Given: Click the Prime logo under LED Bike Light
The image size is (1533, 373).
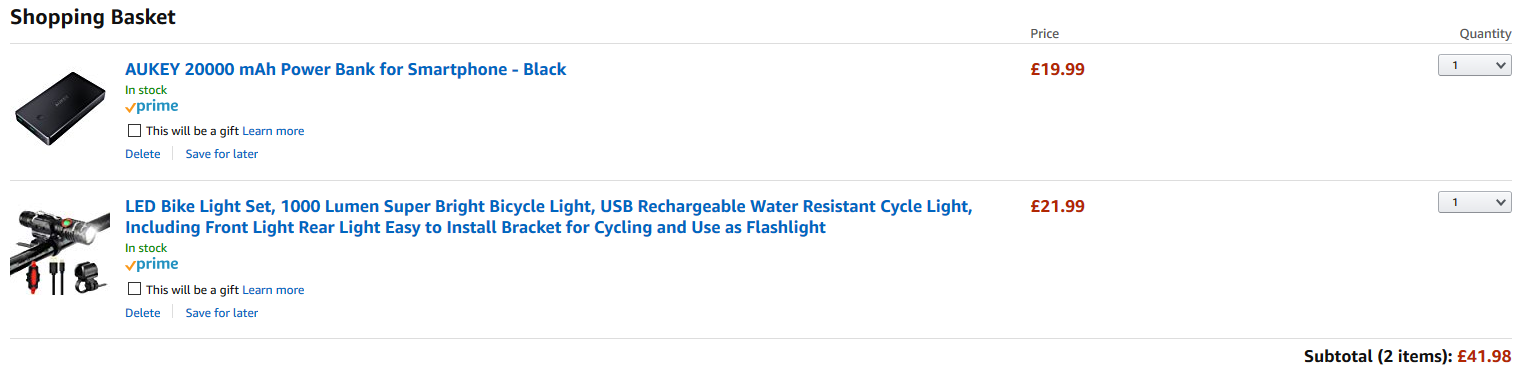Looking at the screenshot, I should click(152, 265).
